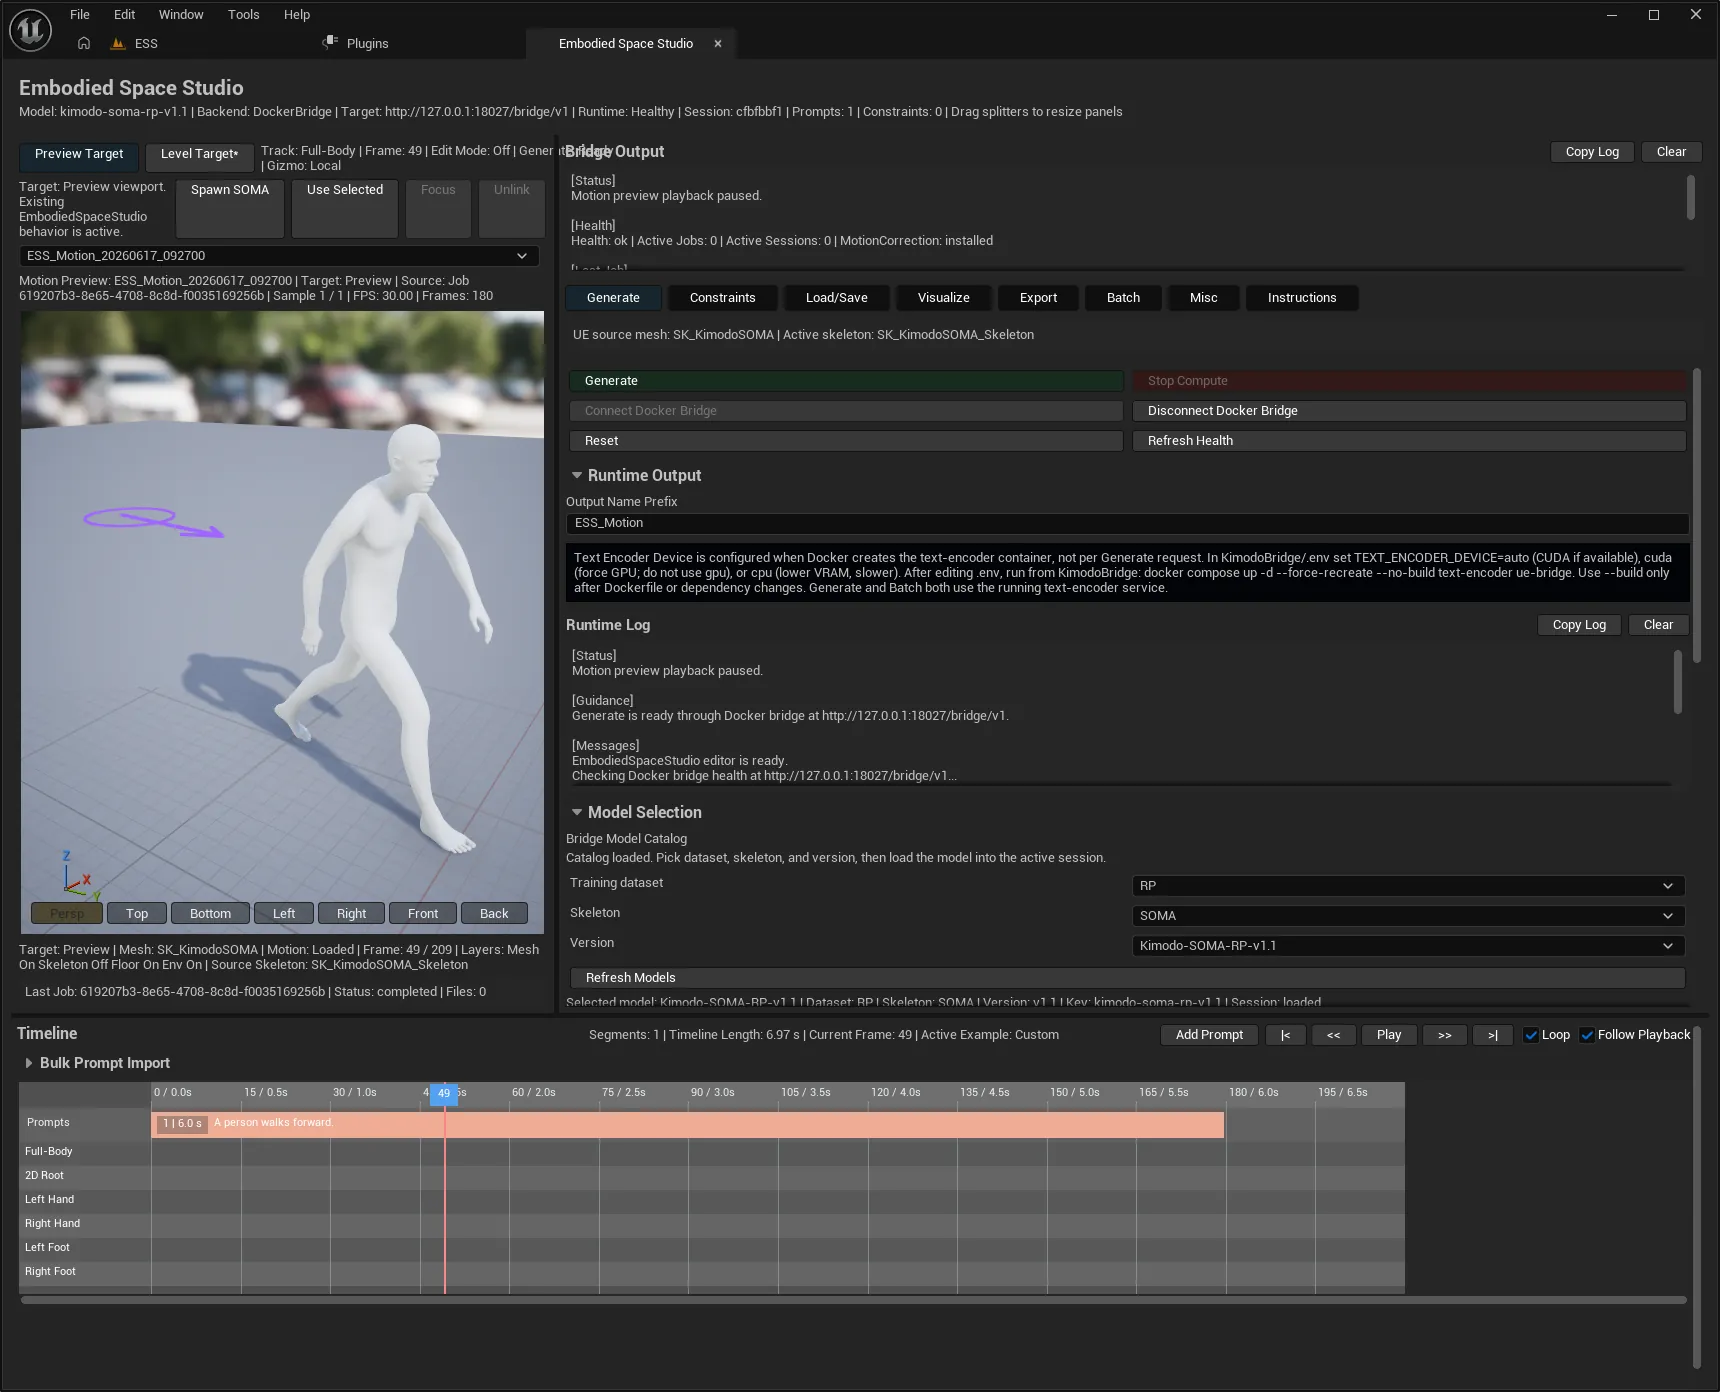Clear the Bridge Output log

1671,152
